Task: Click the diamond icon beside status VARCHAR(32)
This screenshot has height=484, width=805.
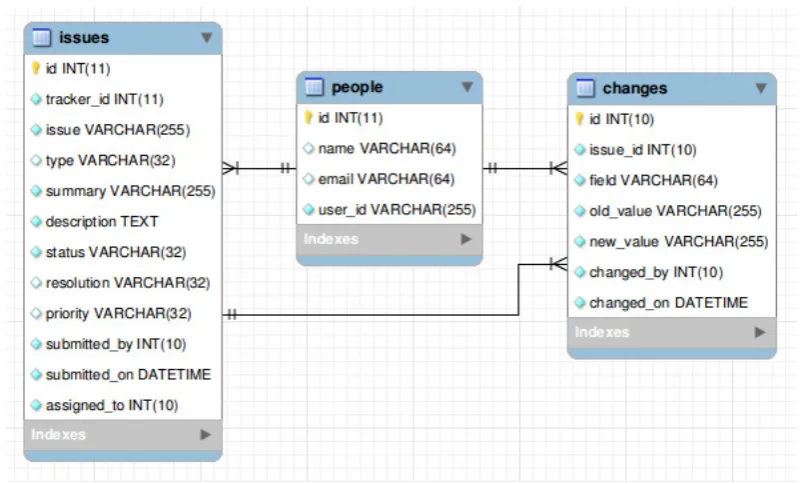Action: pyautogui.click(x=36, y=252)
